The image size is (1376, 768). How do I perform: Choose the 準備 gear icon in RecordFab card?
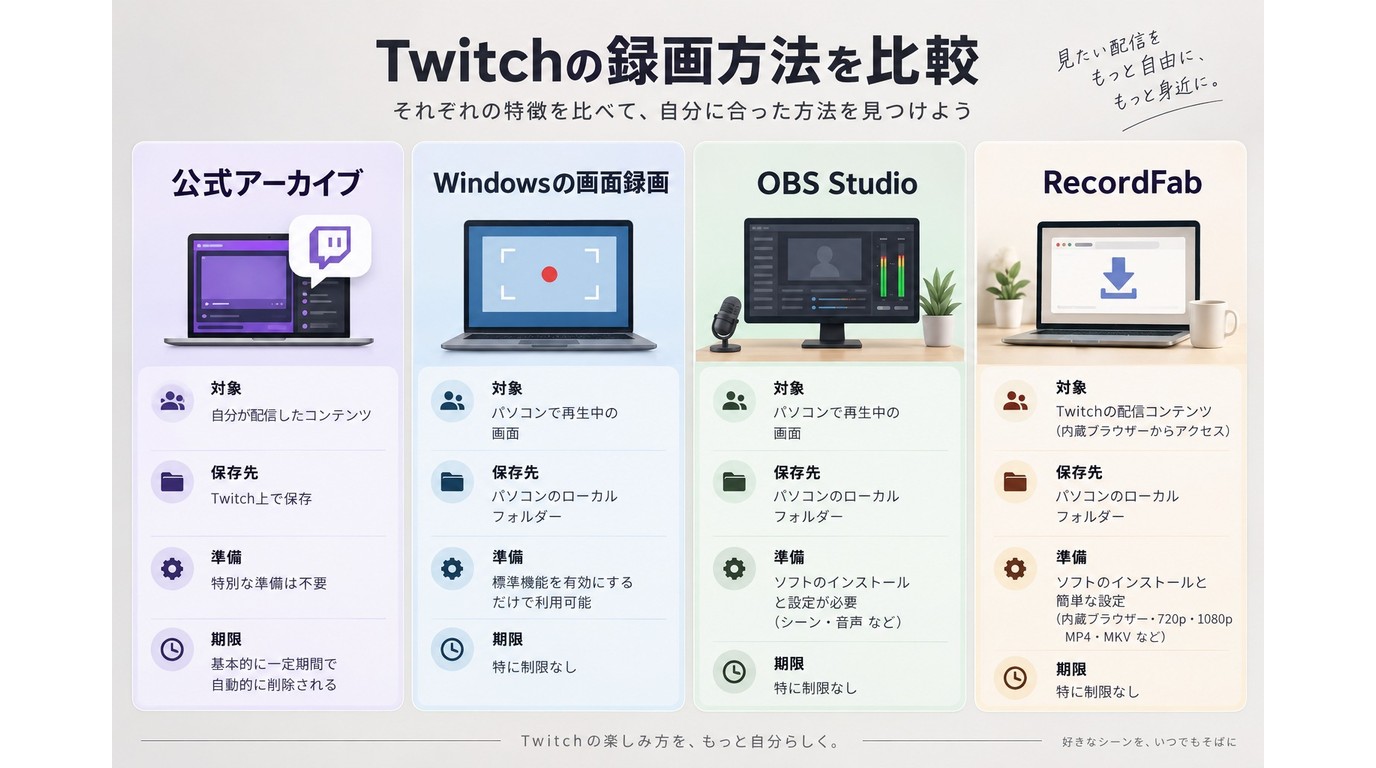(1015, 569)
